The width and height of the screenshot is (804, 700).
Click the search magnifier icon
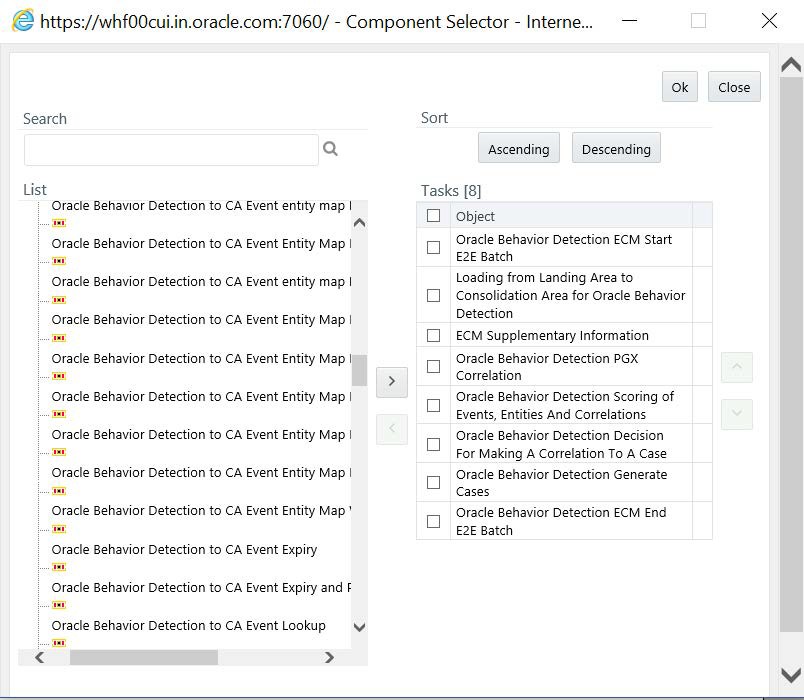331,148
